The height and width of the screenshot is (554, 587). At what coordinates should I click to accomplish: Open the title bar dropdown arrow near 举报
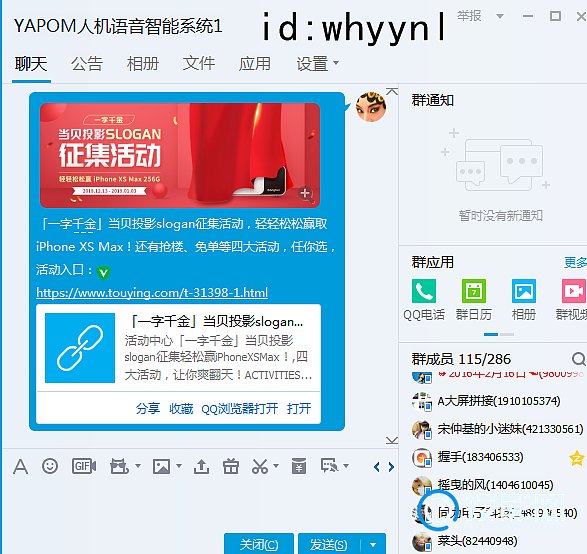499,16
